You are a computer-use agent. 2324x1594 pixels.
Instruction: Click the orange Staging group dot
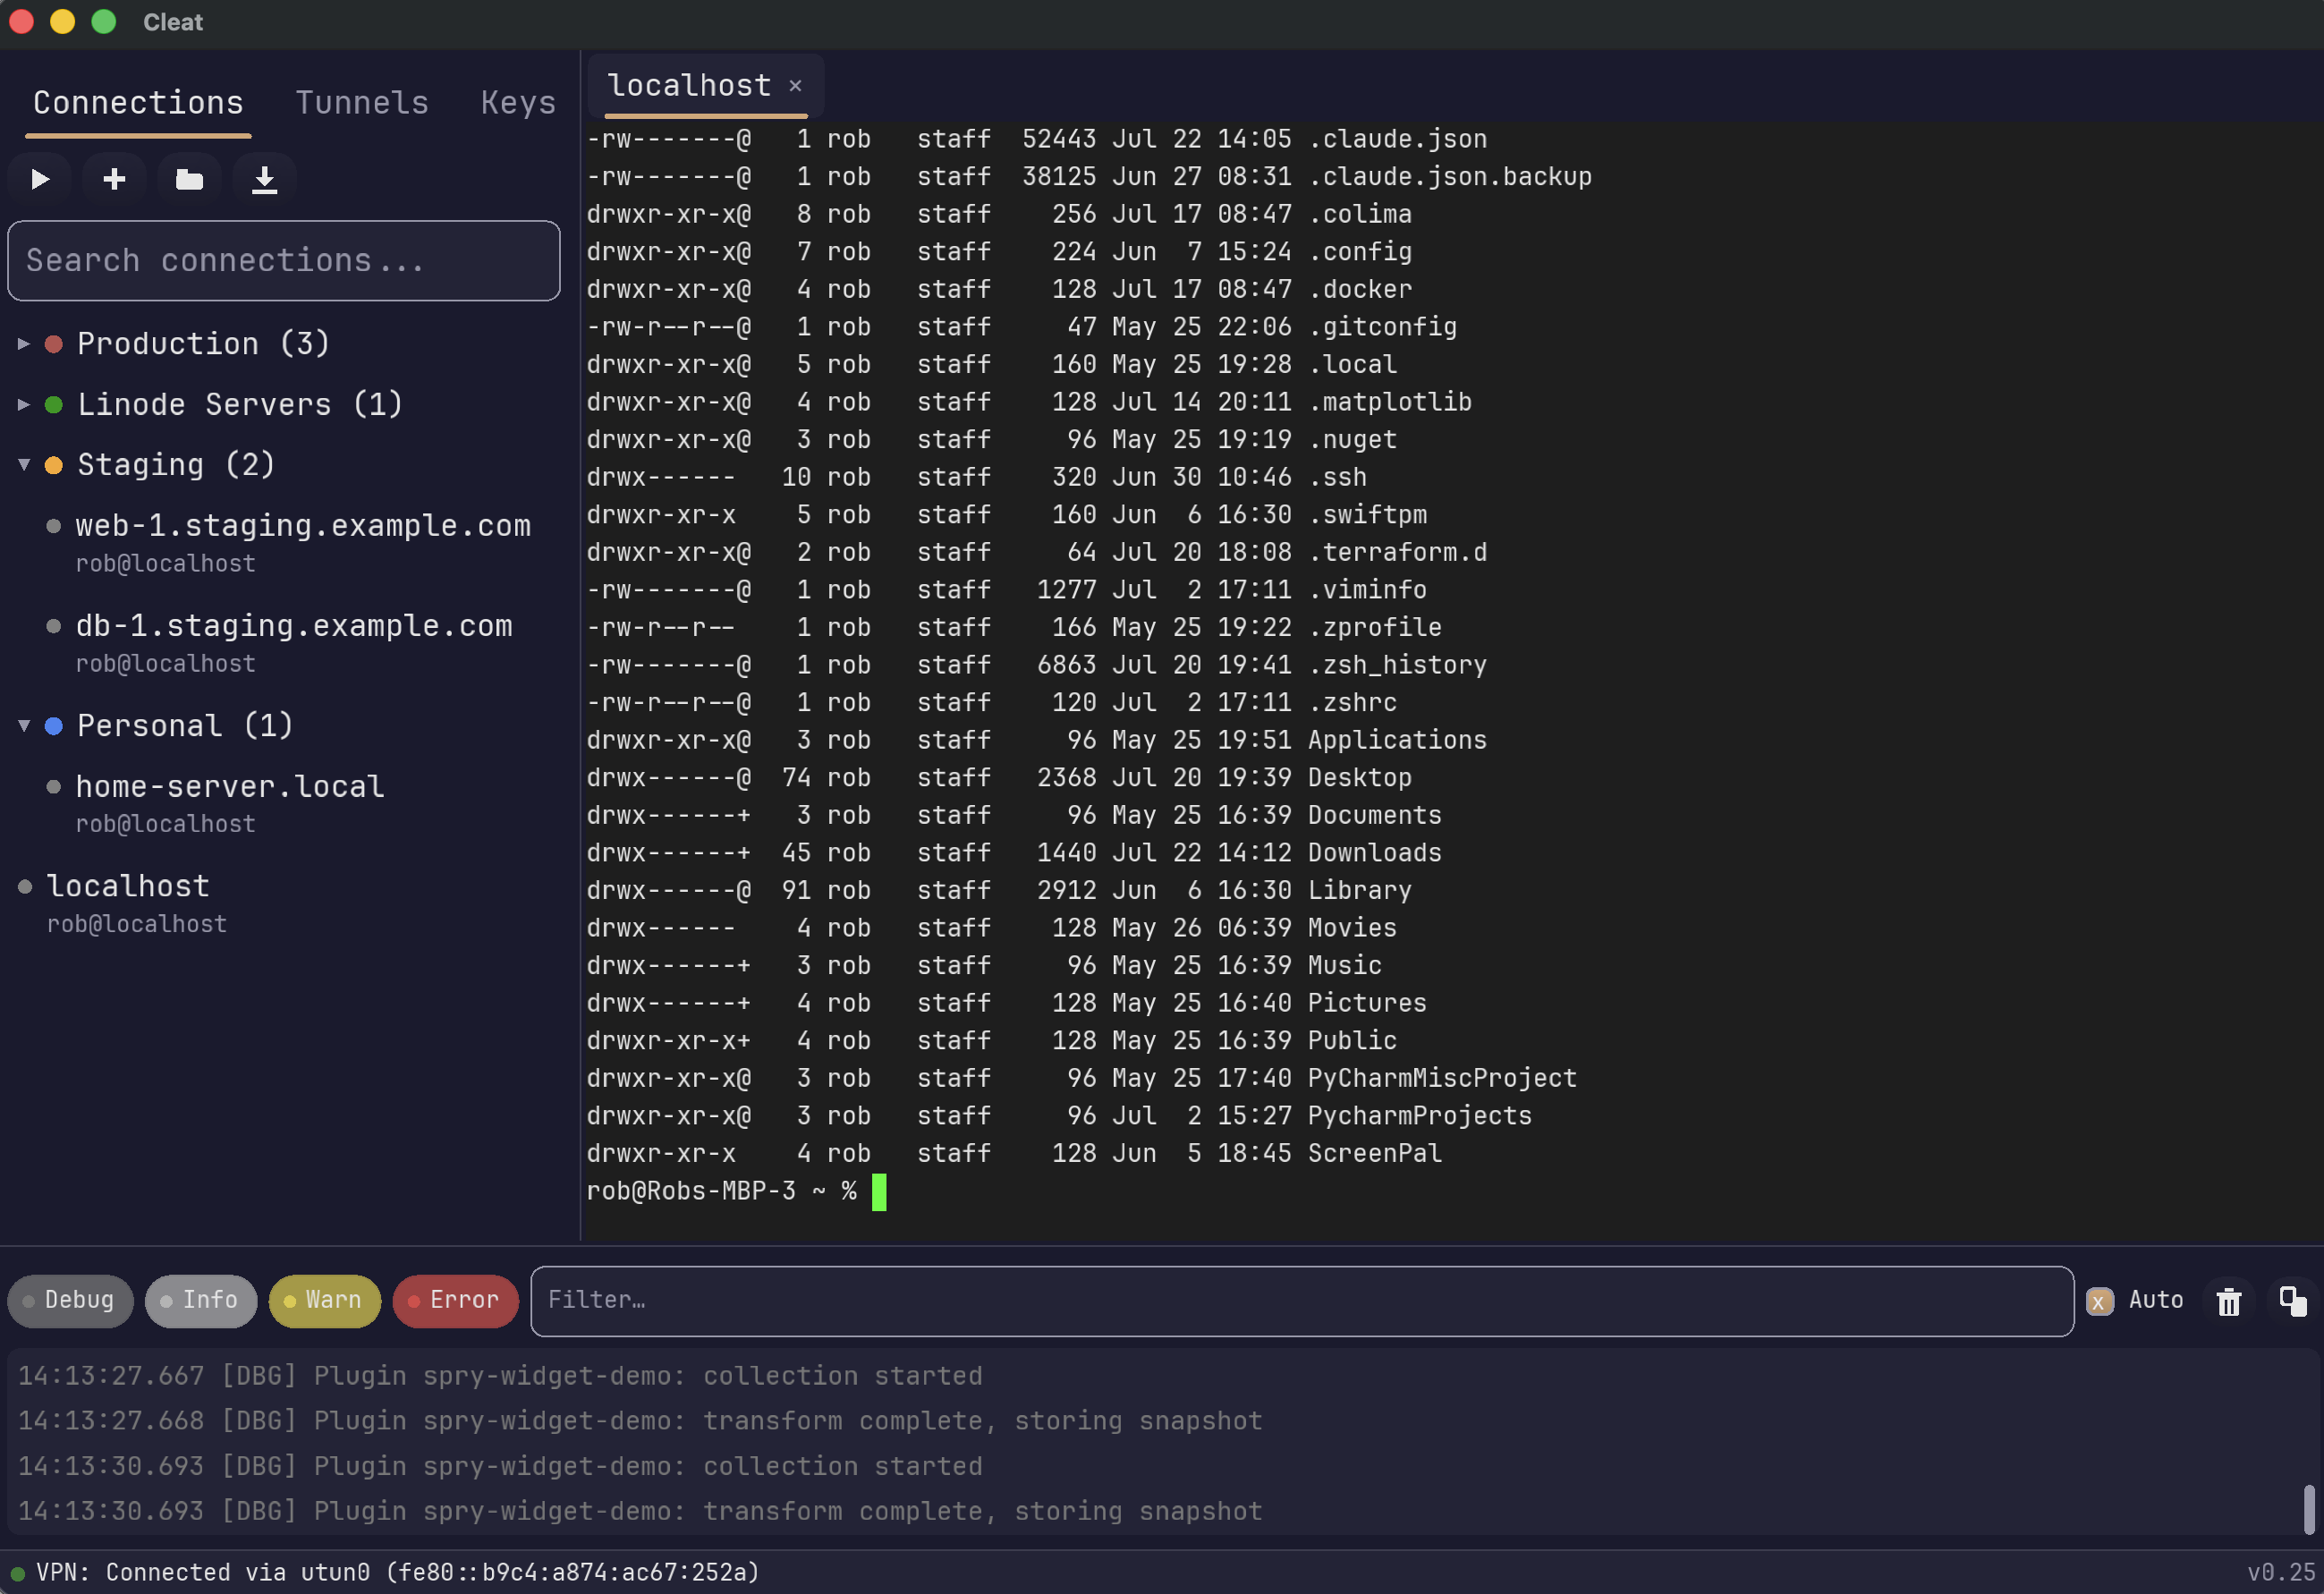coord(54,465)
